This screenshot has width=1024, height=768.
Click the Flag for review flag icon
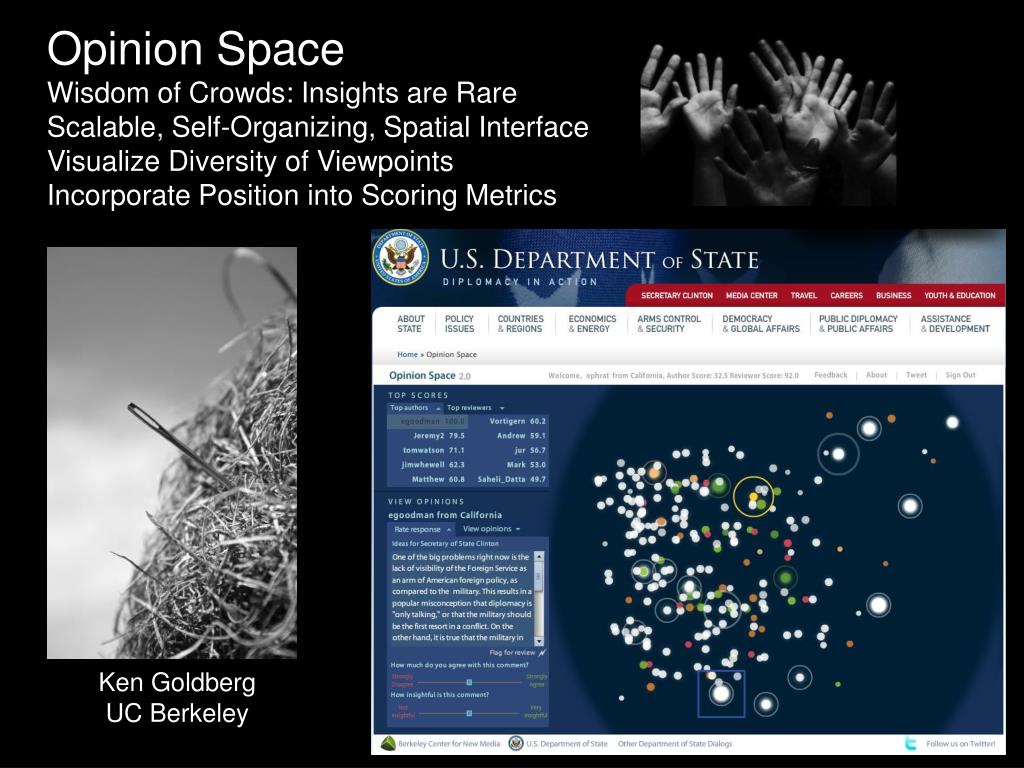coord(542,652)
